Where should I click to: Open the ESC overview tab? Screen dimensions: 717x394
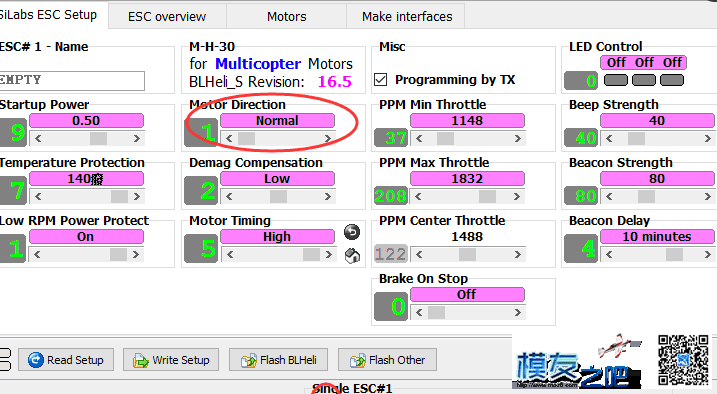[x=167, y=17]
